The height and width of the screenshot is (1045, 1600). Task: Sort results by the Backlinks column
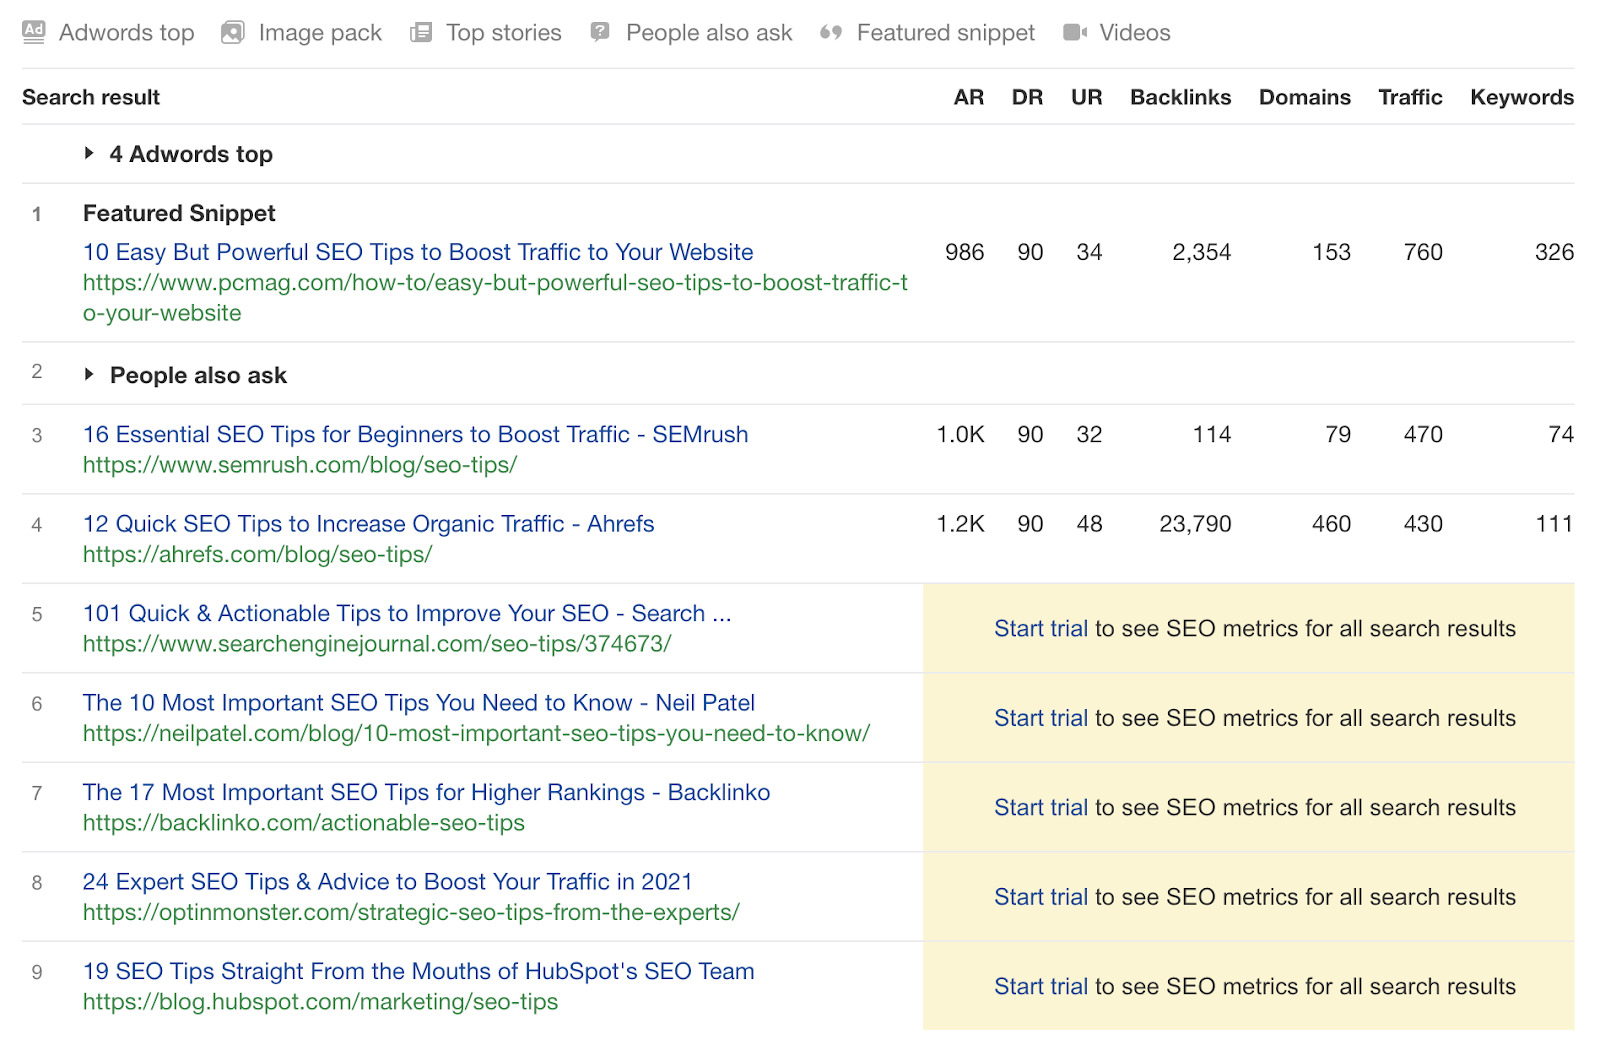pos(1180,97)
